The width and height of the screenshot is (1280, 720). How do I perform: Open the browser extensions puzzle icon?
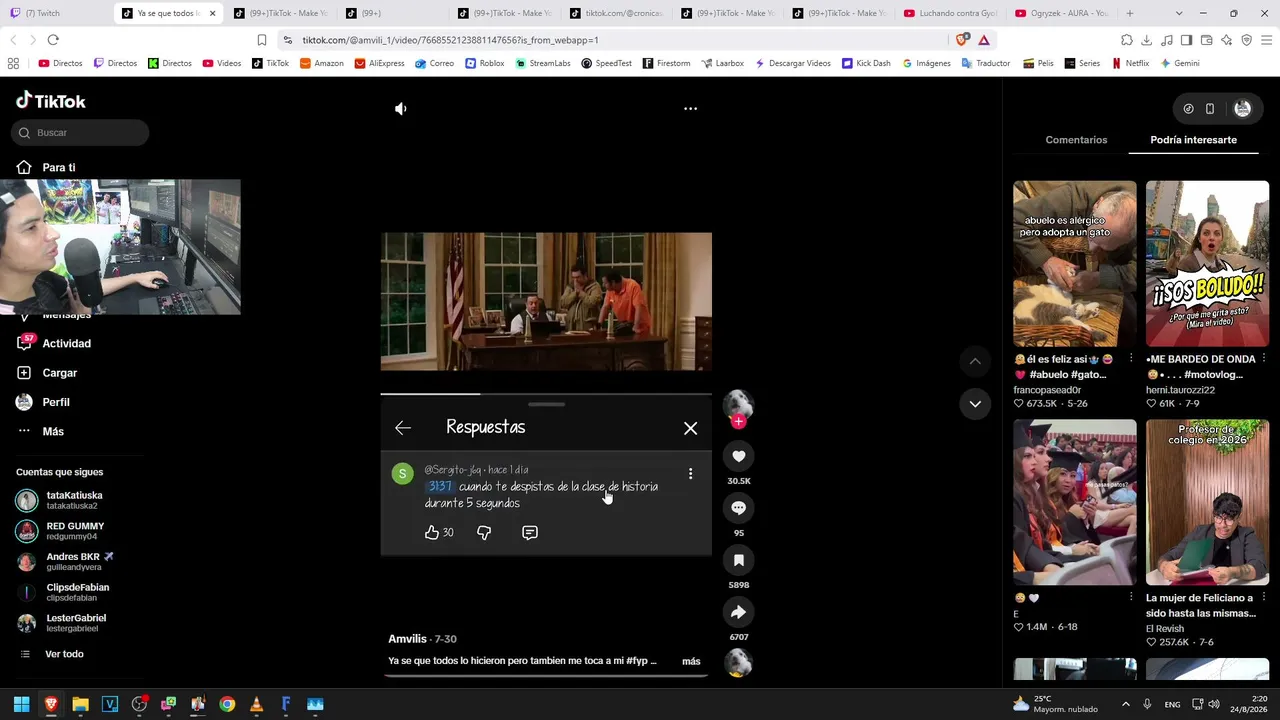pyautogui.click(x=1127, y=40)
